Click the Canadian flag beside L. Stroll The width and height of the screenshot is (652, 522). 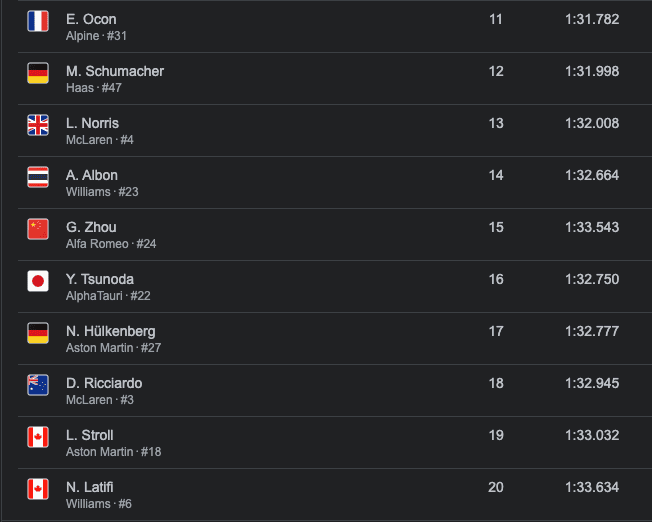(x=38, y=437)
